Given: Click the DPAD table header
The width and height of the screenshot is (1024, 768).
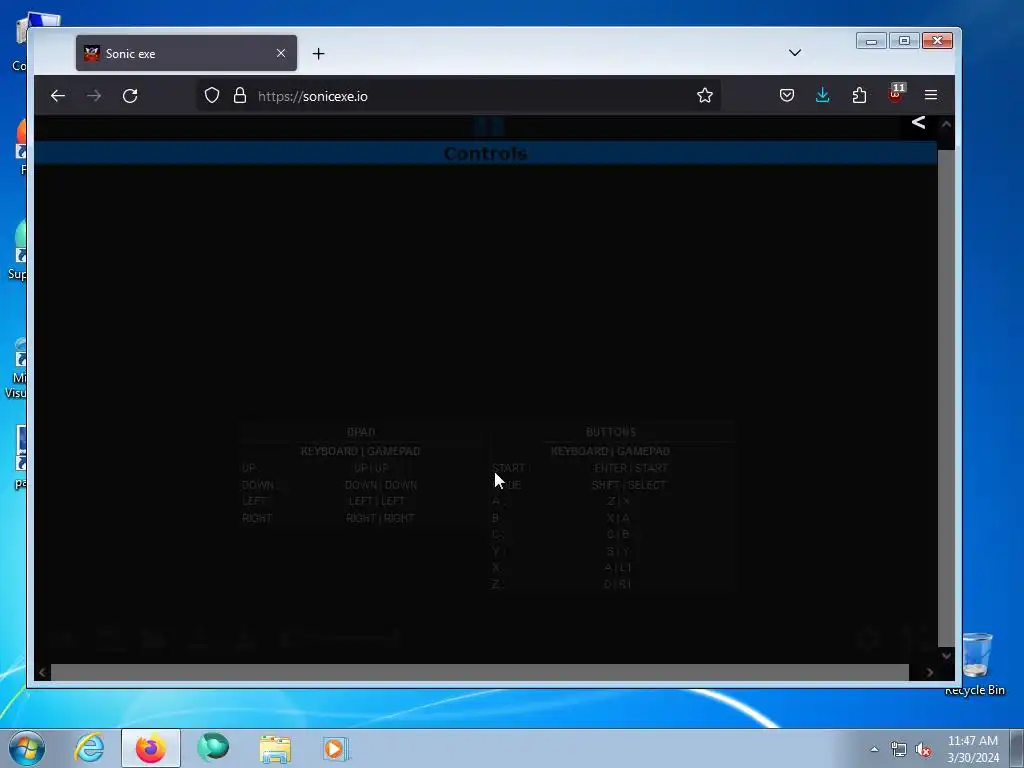Looking at the screenshot, I should [x=361, y=432].
